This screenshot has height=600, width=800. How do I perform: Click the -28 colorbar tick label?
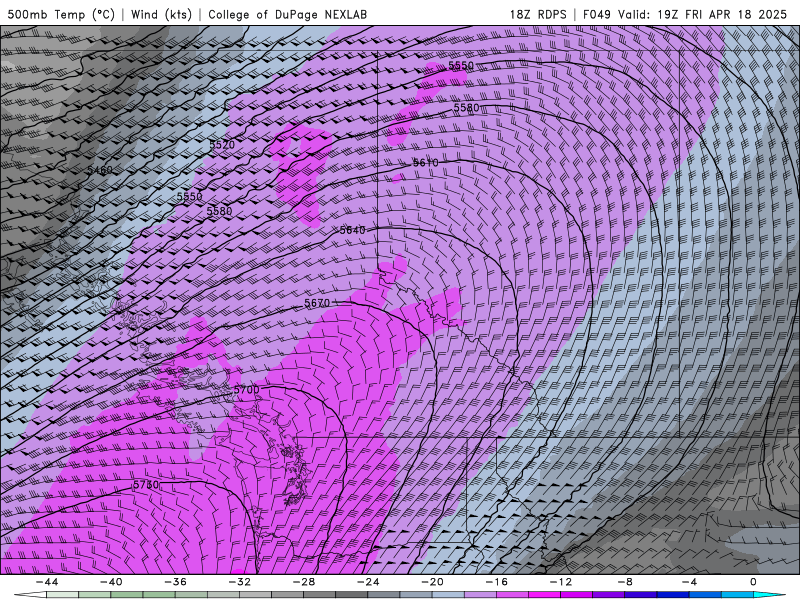point(304,582)
